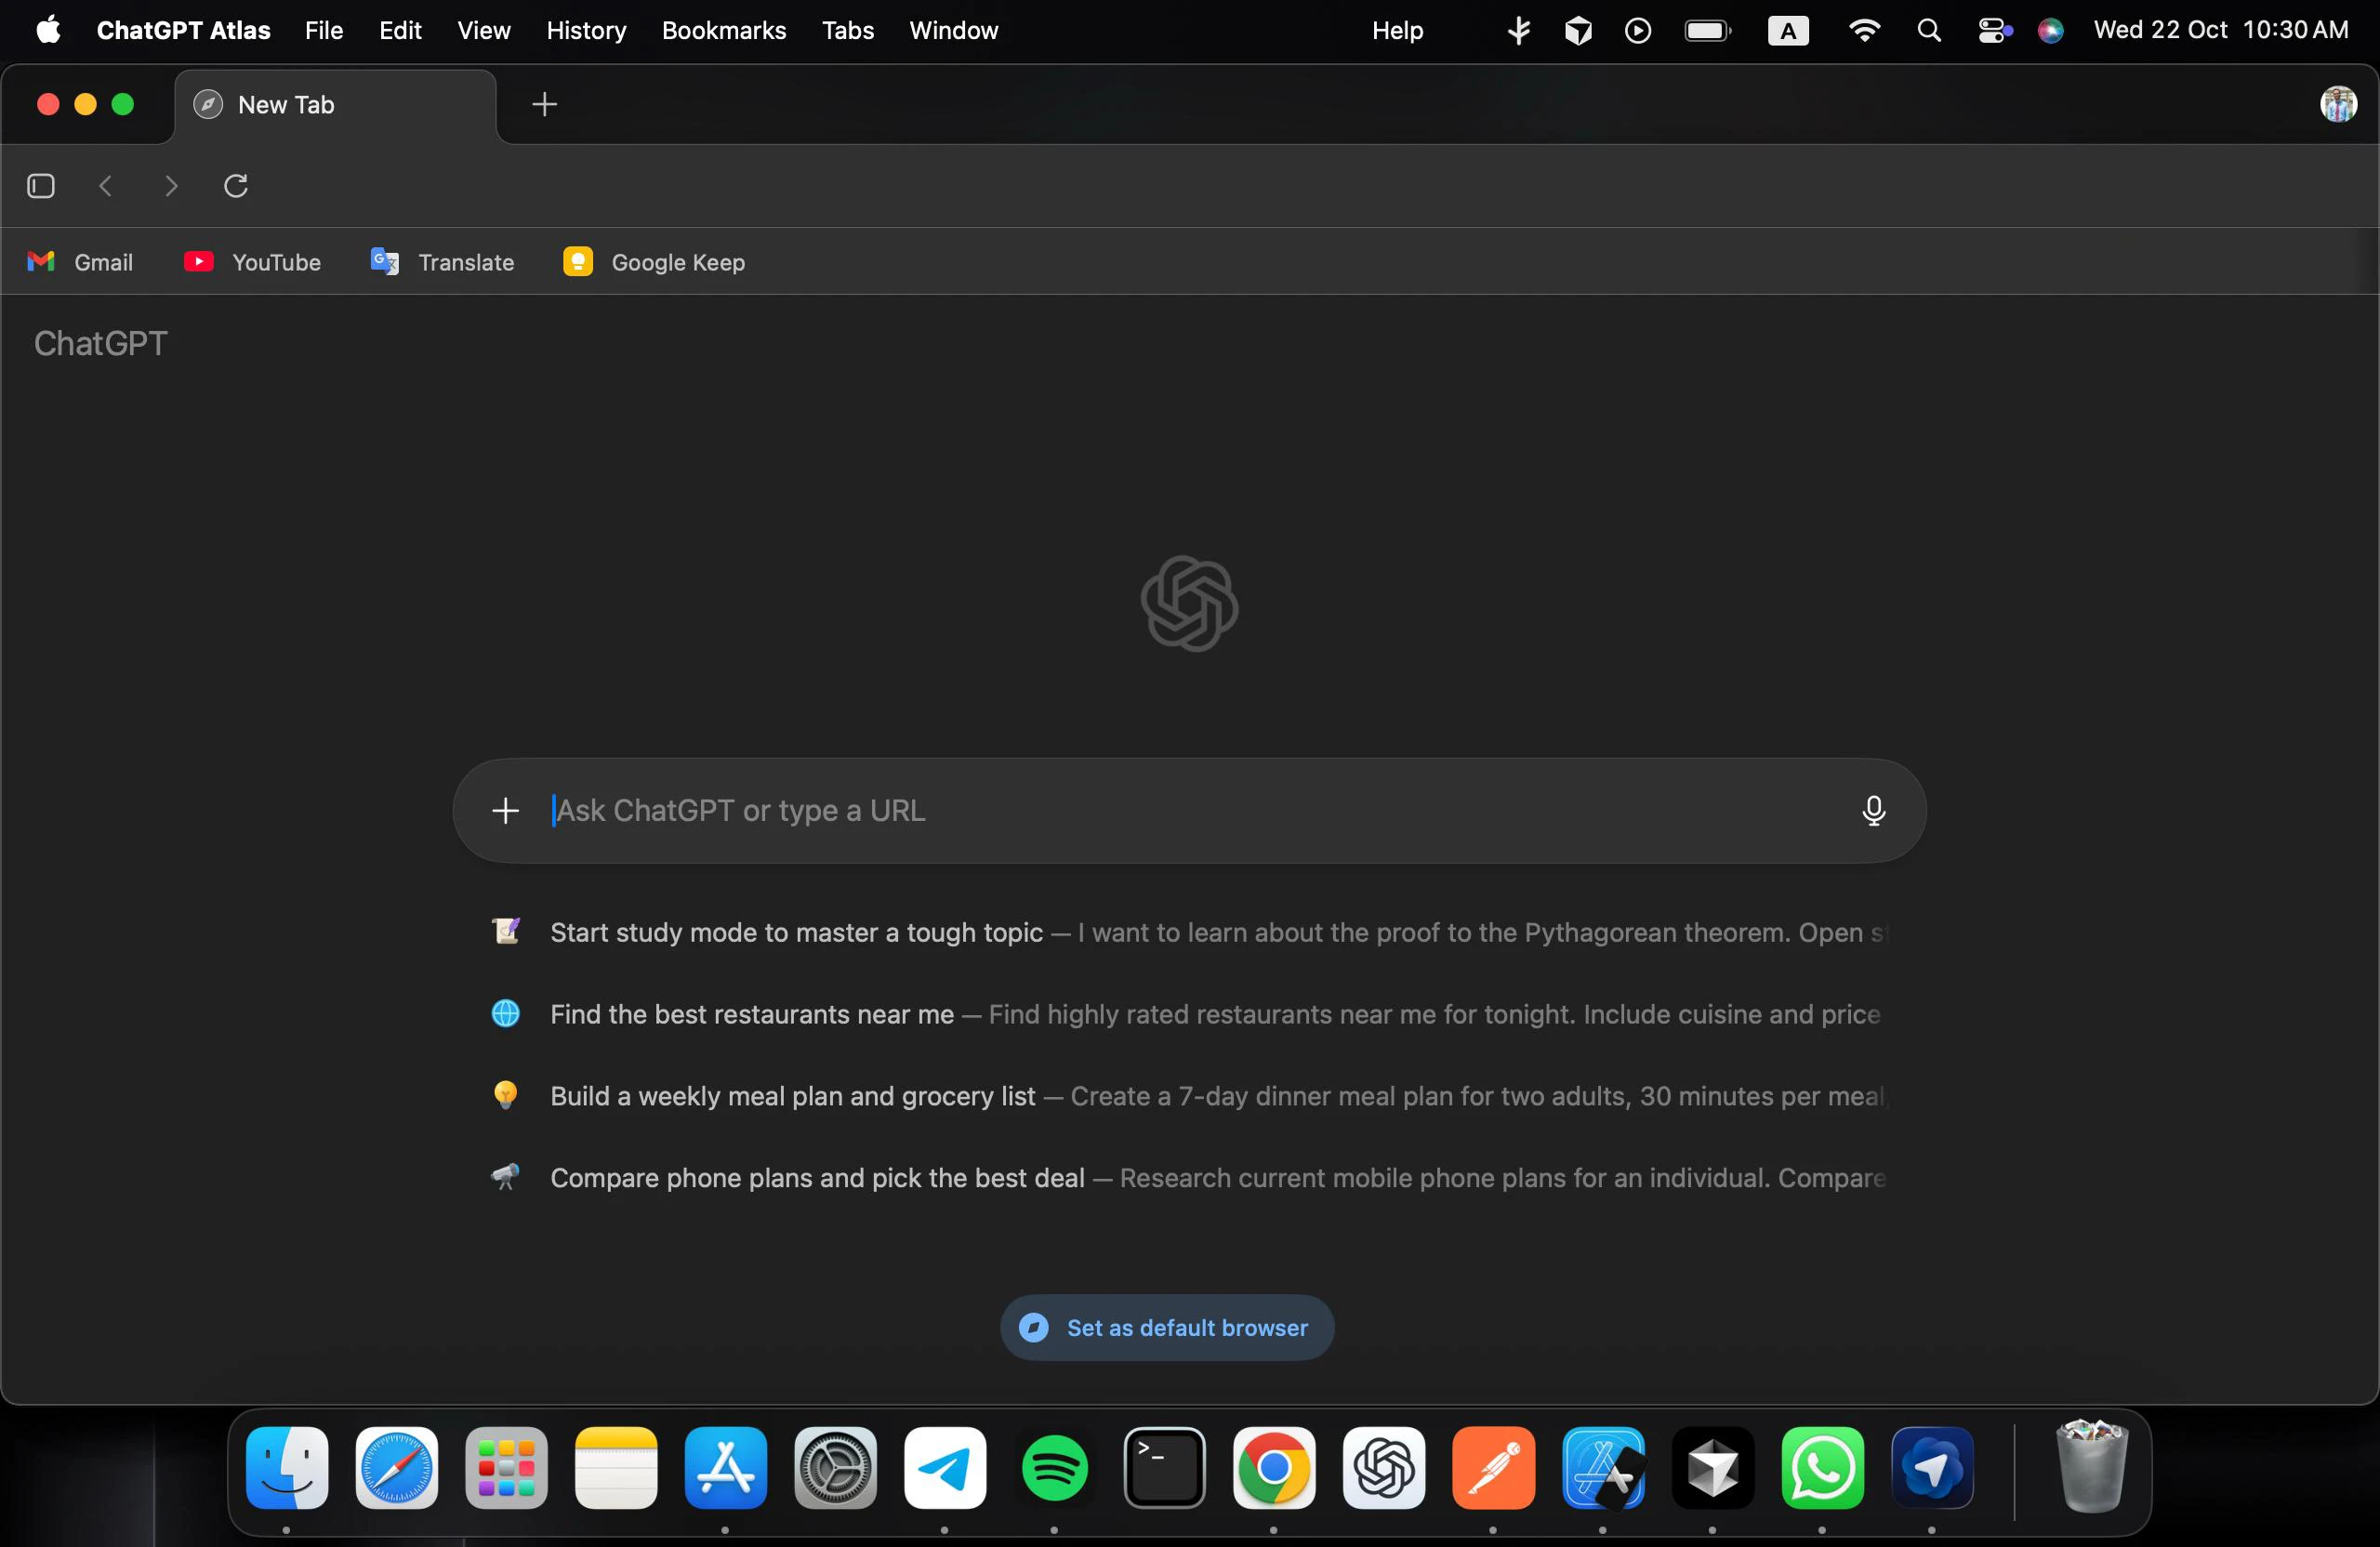Open macOS Control Center toggle icon
This screenshot has height=1547, width=2380.
(x=1993, y=31)
